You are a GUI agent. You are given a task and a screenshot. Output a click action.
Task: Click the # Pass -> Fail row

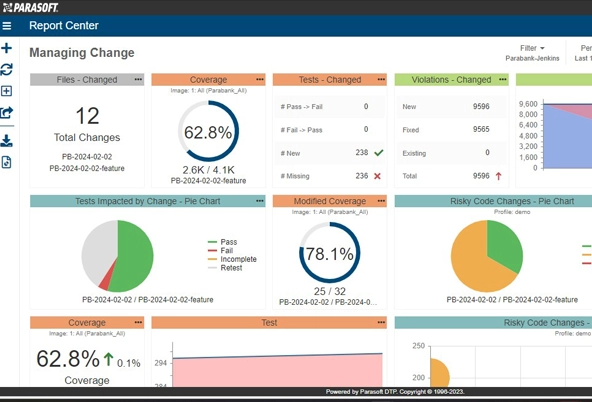pos(329,107)
